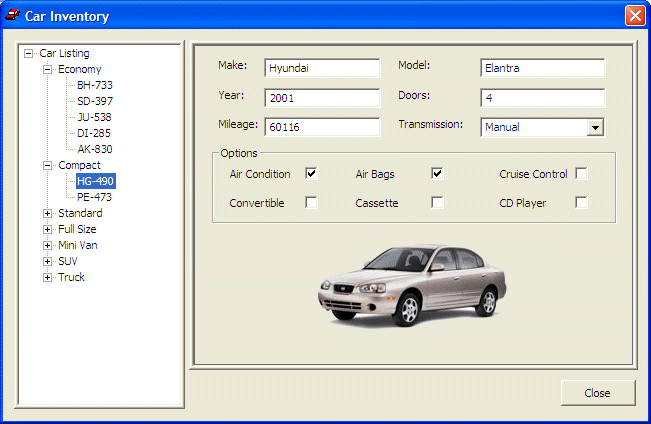The height and width of the screenshot is (424, 651).
Task: Select car AK-830 in the tree
Action: [x=95, y=149]
